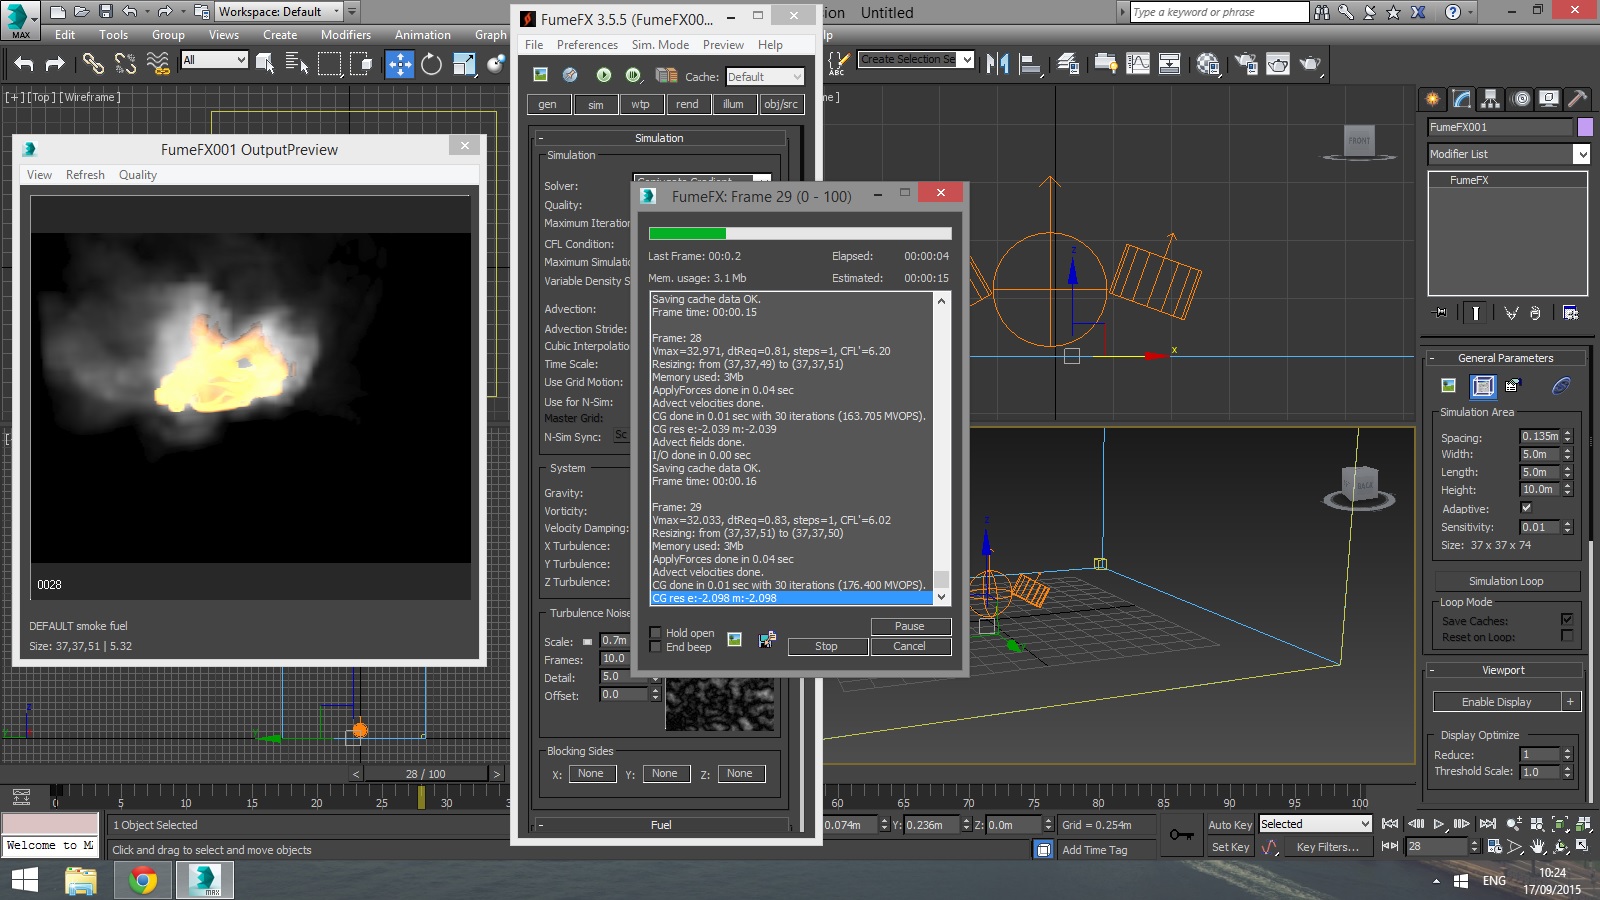The height and width of the screenshot is (900, 1600).
Task: Click the FumeFX001 object color swatch
Action: coord(1584,127)
